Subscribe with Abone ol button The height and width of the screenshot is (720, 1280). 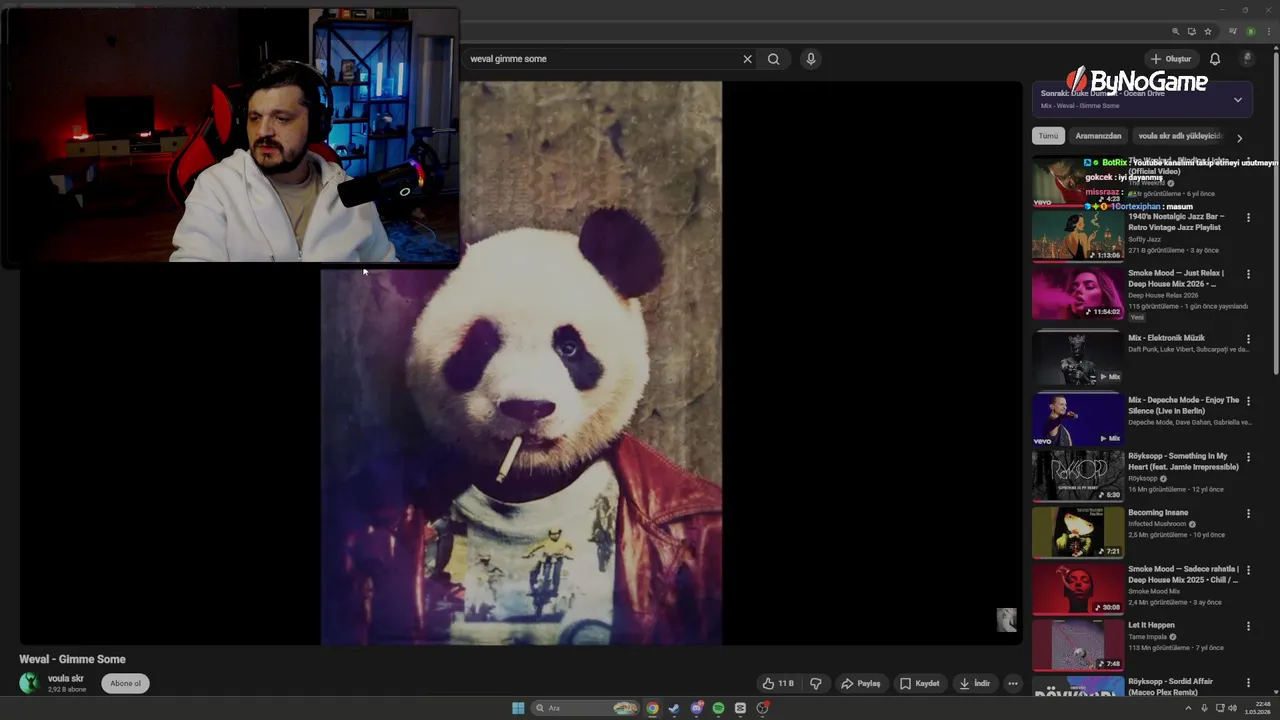tap(125, 684)
